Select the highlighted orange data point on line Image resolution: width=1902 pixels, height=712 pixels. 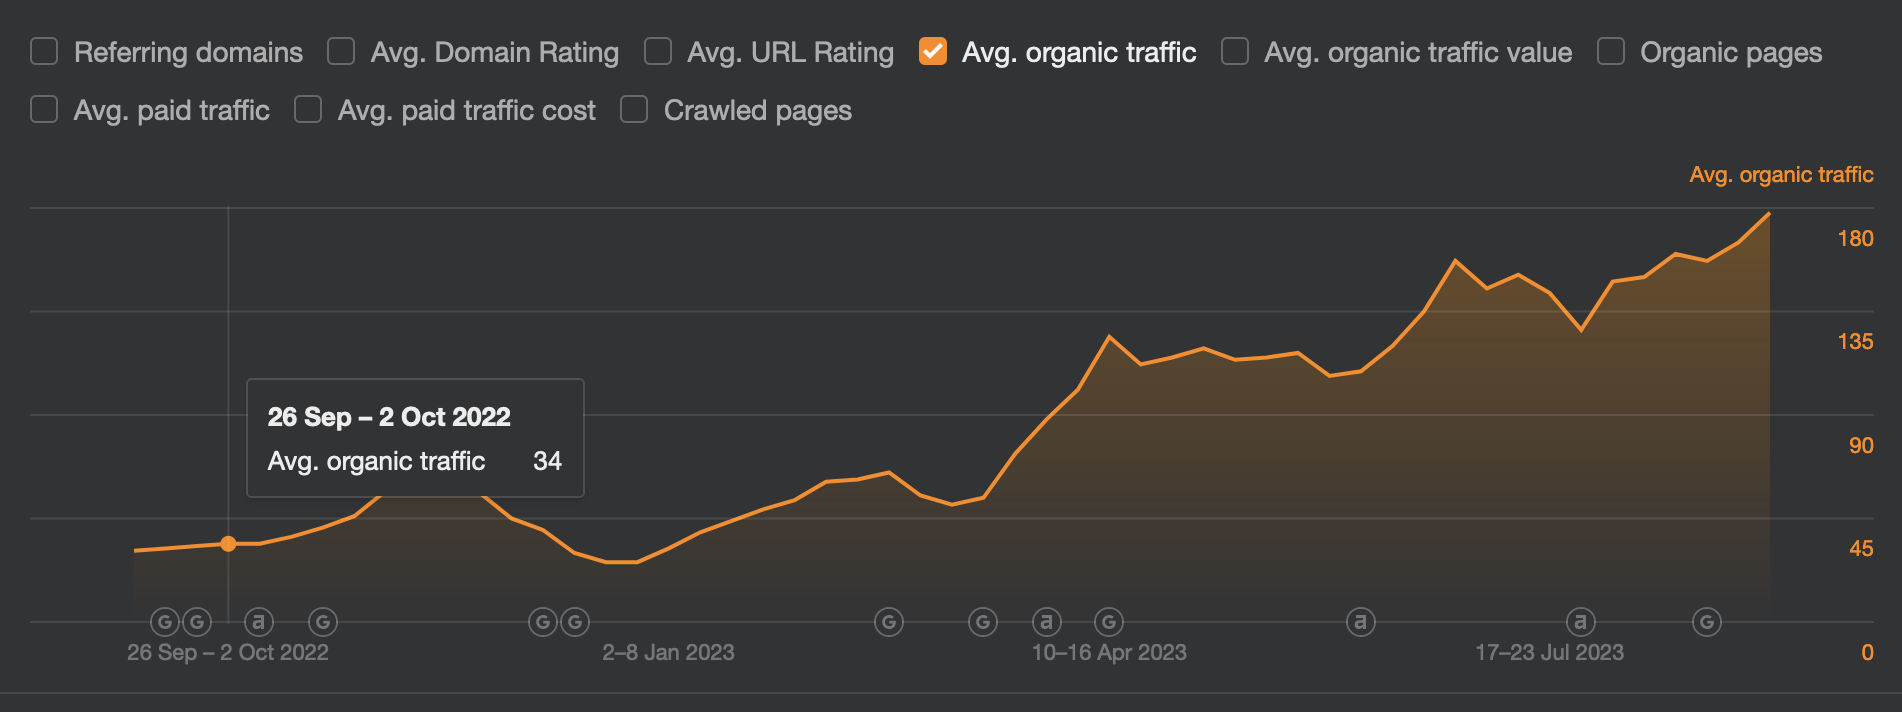click(x=228, y=544)
